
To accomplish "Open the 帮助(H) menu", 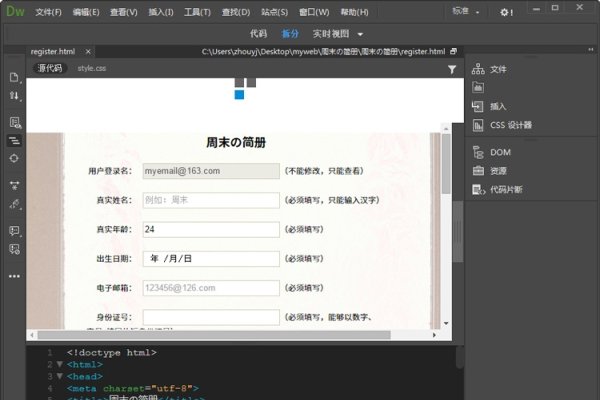I will (x=354, y=12).
